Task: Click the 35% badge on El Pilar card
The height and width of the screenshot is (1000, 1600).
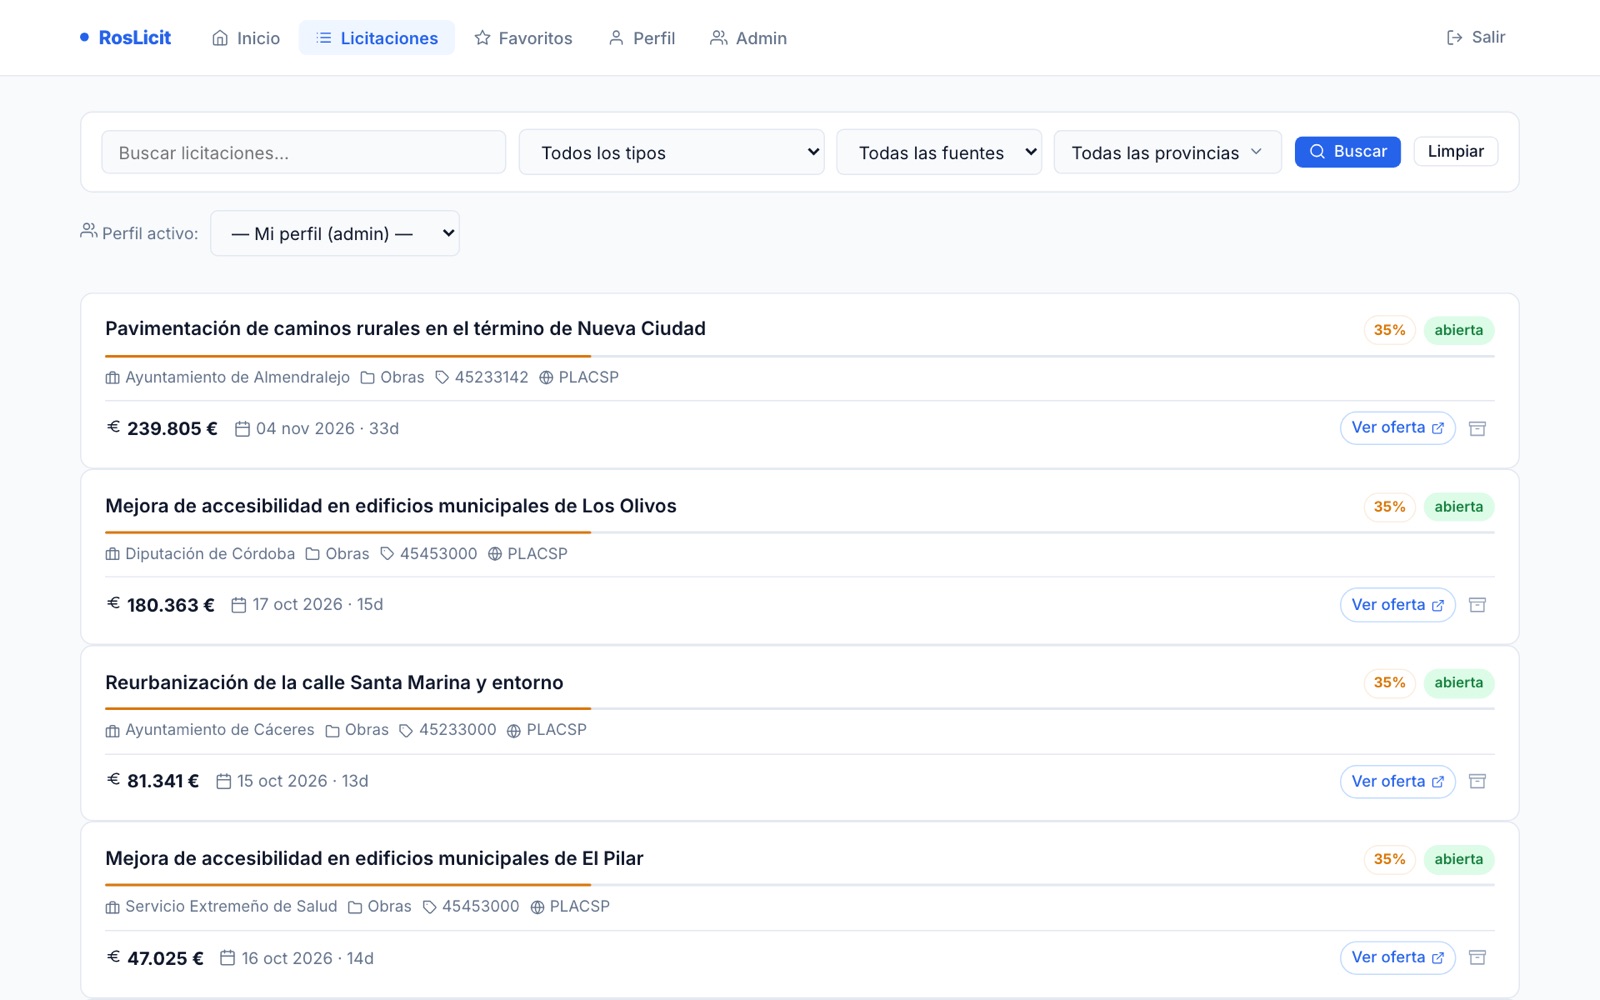Action: click(x=1389, y=859)
